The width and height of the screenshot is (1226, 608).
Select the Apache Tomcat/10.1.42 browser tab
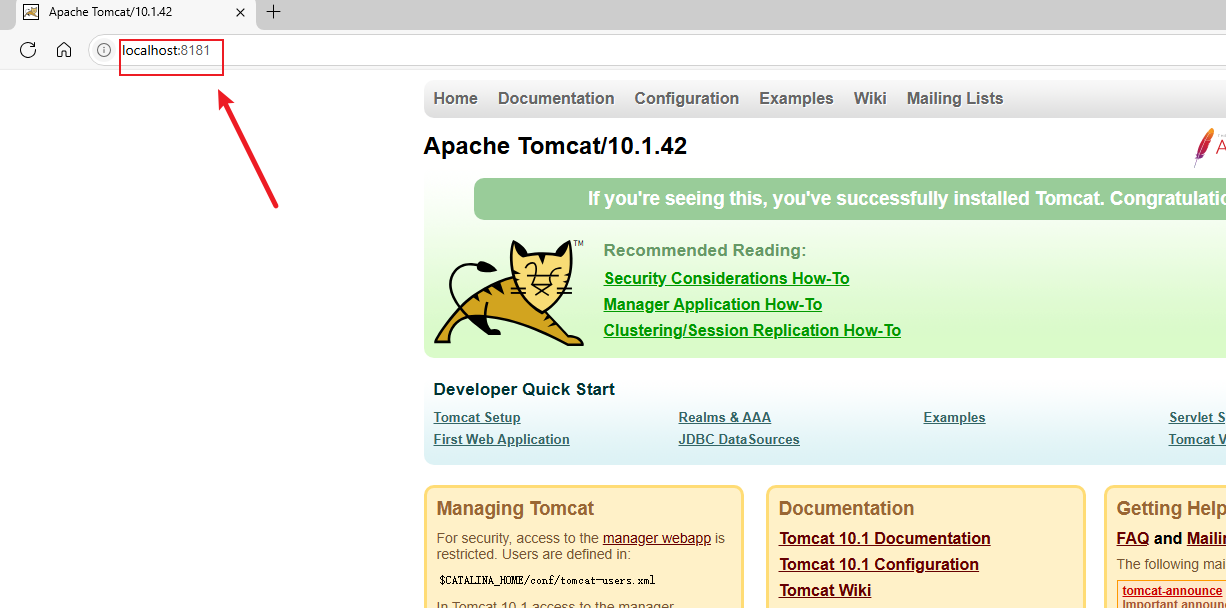[x=135, y=12]
